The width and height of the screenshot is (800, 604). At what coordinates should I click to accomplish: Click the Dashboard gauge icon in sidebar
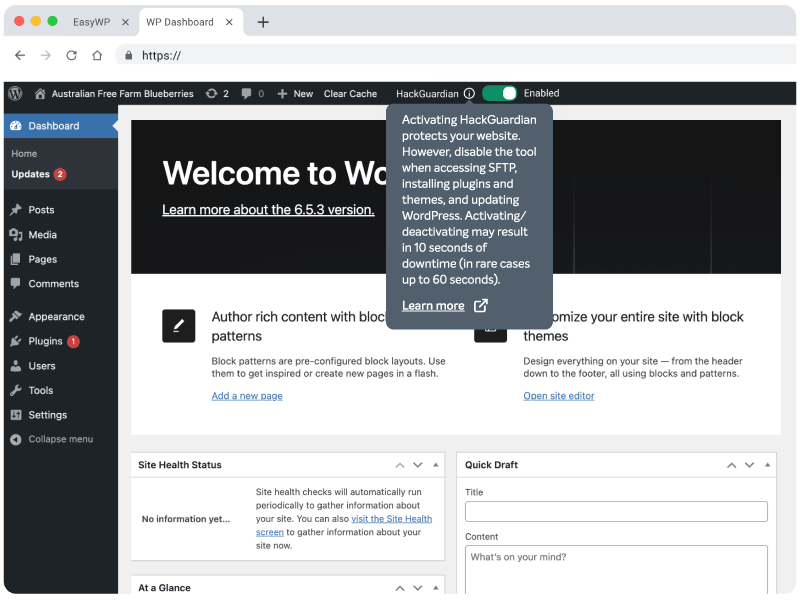[16, 125]
